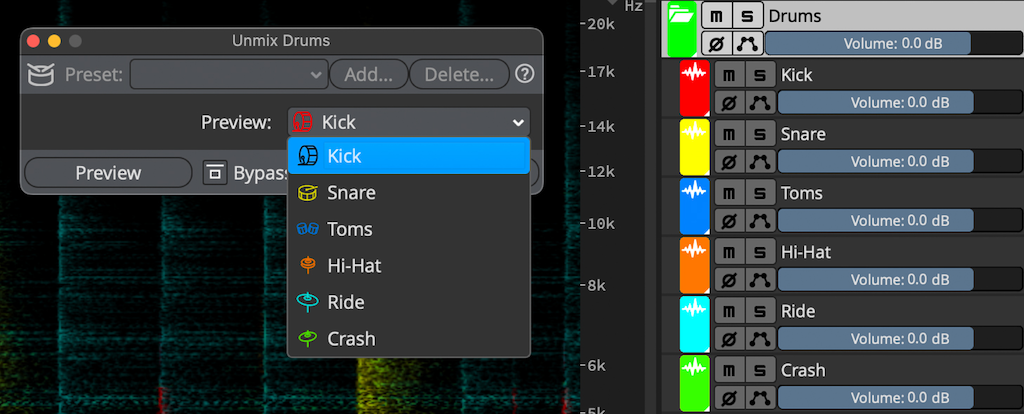Close the Unmix Drums window
1024x414 pixels.
click(33, 41)
